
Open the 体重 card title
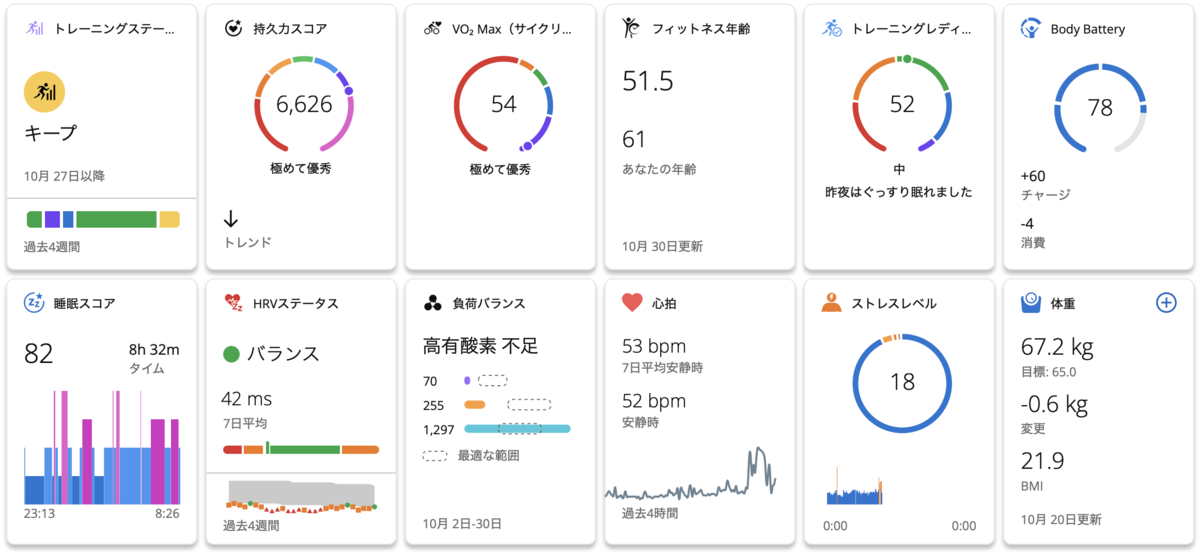tap(1063, 303)
